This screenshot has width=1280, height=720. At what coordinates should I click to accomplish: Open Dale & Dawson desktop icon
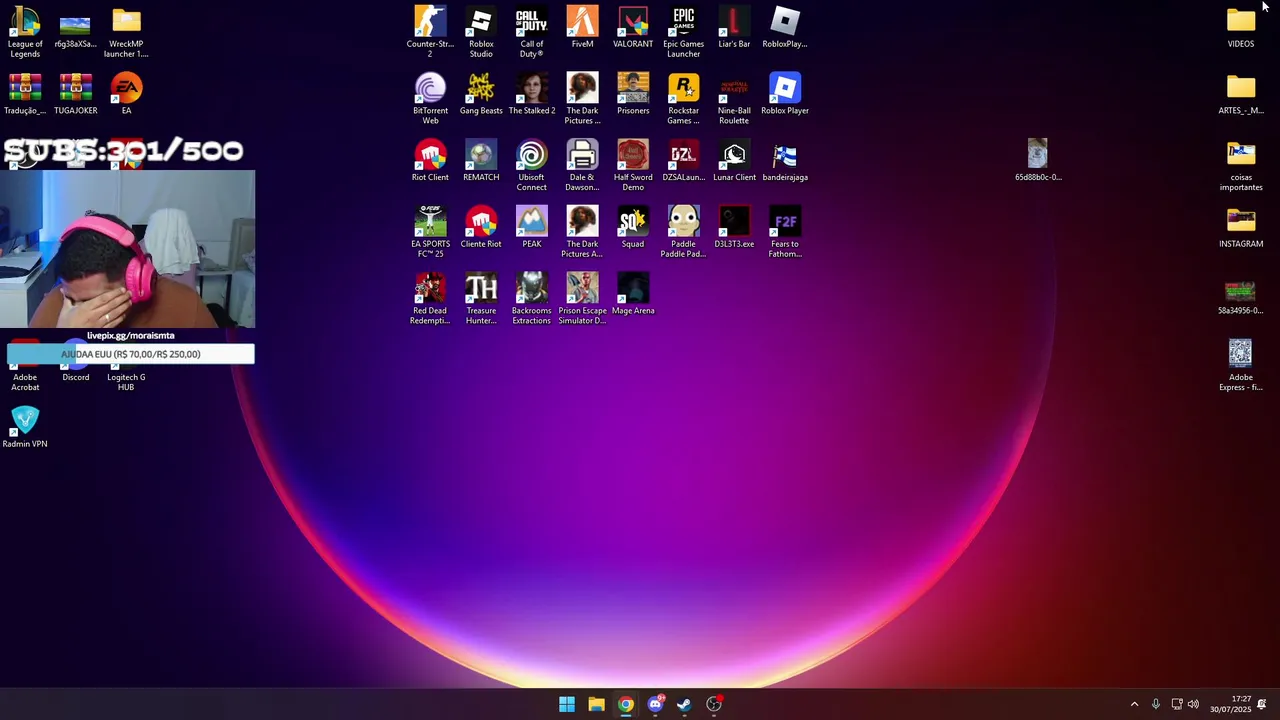(582, 165)
